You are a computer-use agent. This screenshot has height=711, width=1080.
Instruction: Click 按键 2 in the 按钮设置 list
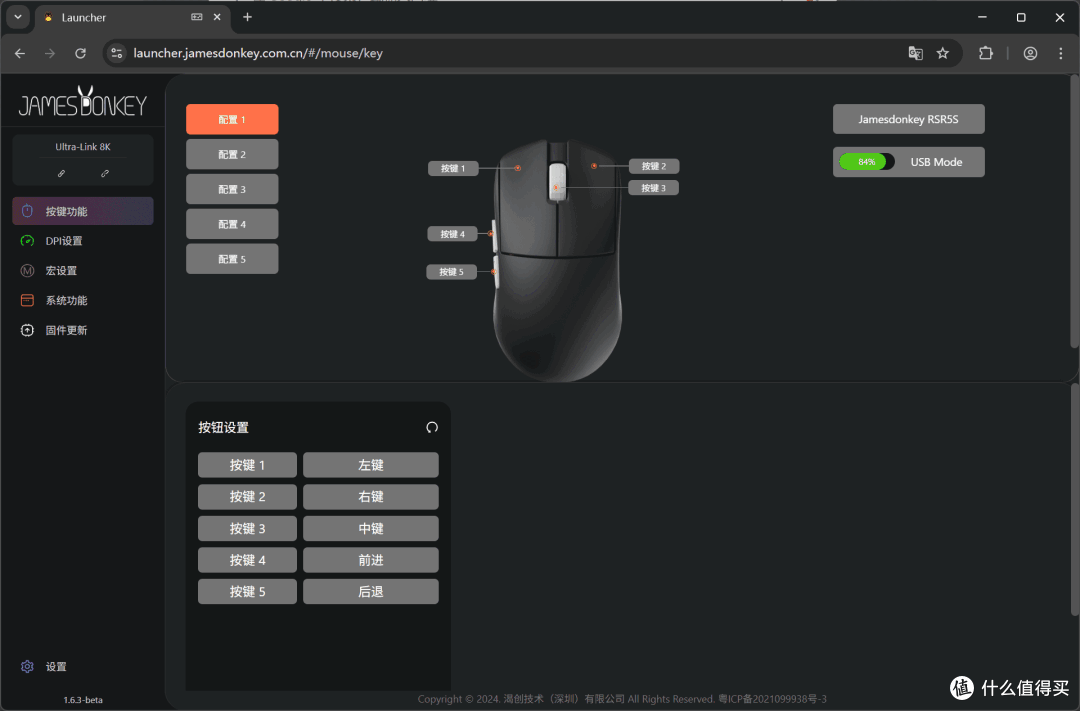click(x=247, y=497)
